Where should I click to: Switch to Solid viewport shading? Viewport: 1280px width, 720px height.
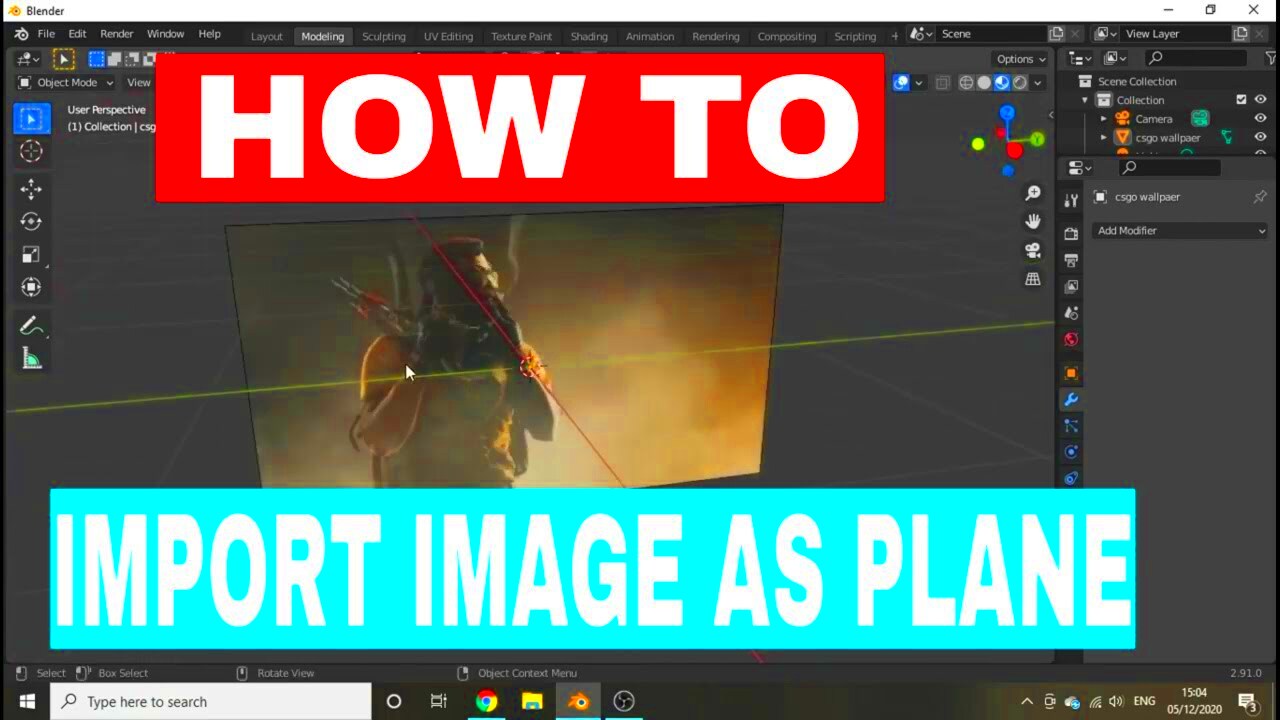point(984,83)
